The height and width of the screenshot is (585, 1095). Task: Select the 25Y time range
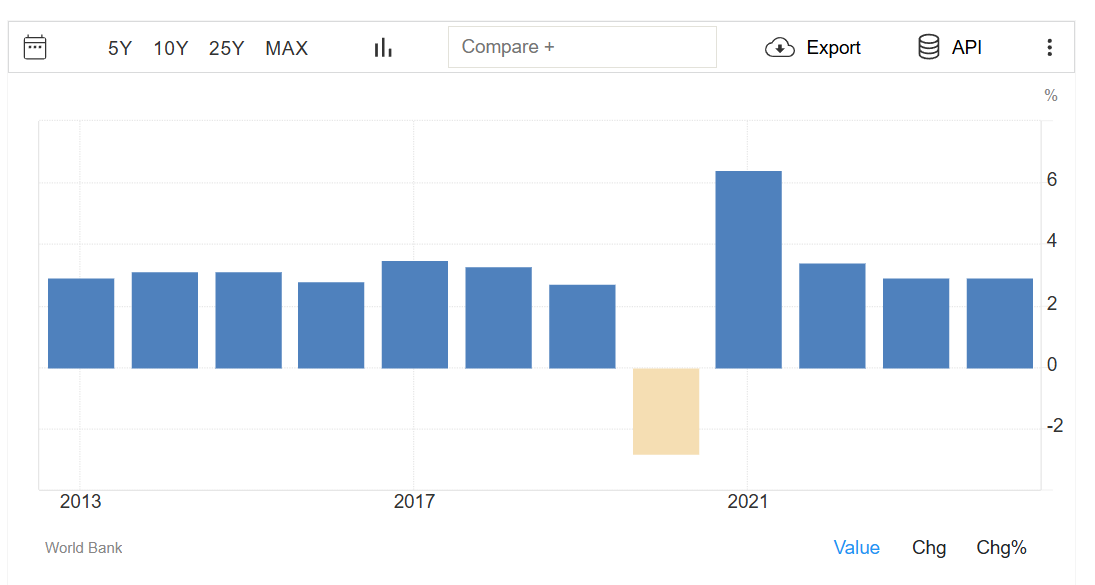[226, 48]
